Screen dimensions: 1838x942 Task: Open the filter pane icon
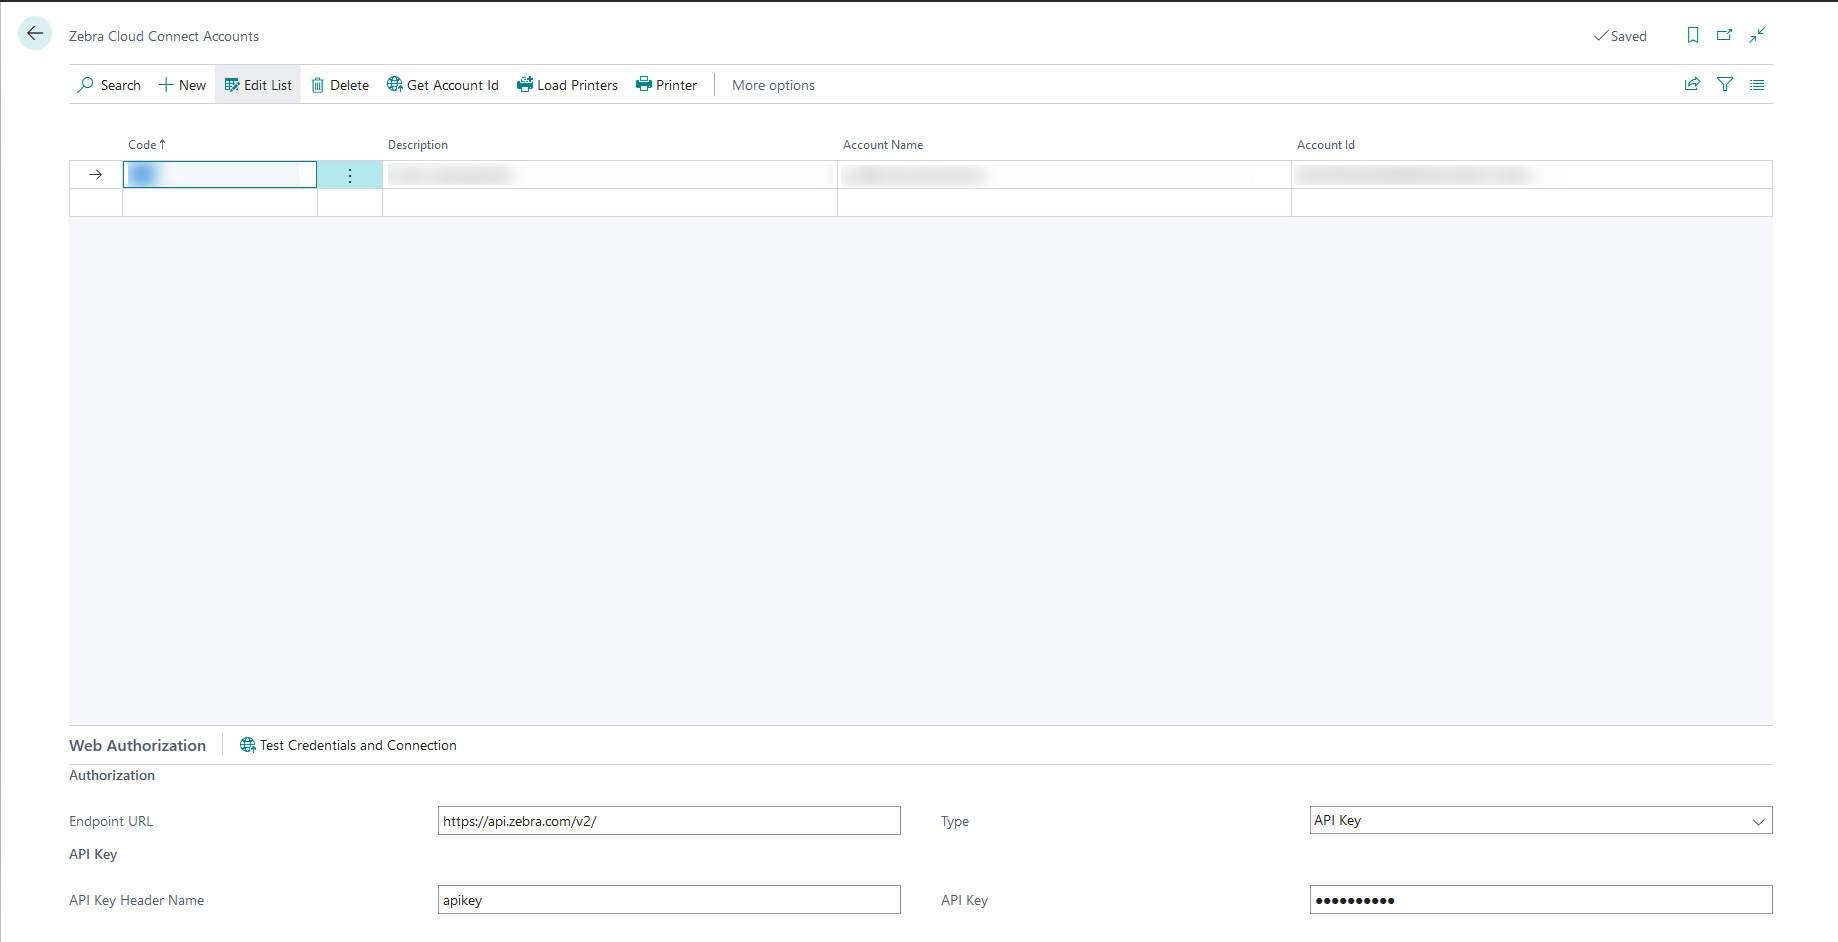tap(1725, 85)
